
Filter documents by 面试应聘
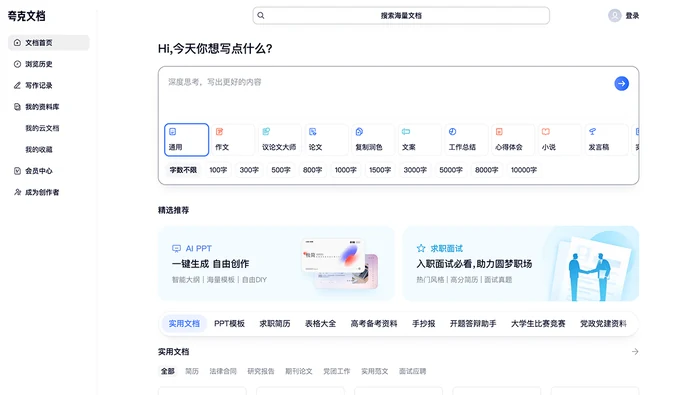point(412,371)
